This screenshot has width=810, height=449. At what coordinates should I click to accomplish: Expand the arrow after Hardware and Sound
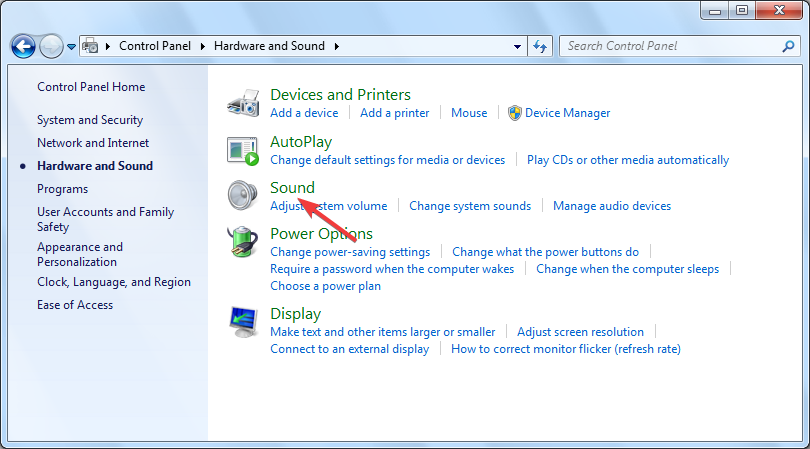(337, 46)
